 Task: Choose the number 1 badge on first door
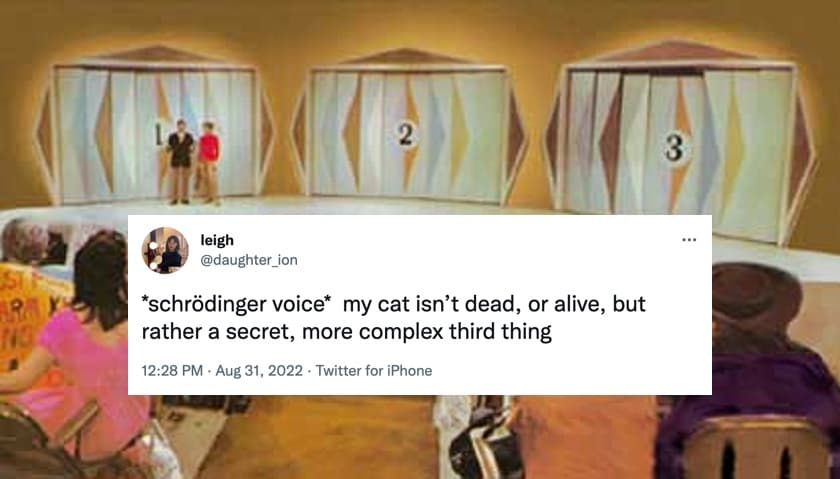click(x=159, y=132)
